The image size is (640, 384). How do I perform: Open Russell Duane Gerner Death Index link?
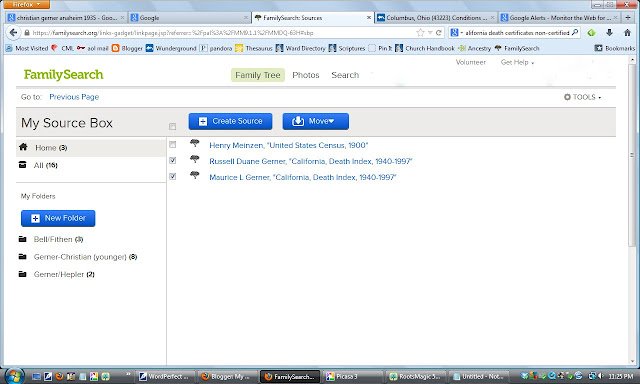[311, 161]
